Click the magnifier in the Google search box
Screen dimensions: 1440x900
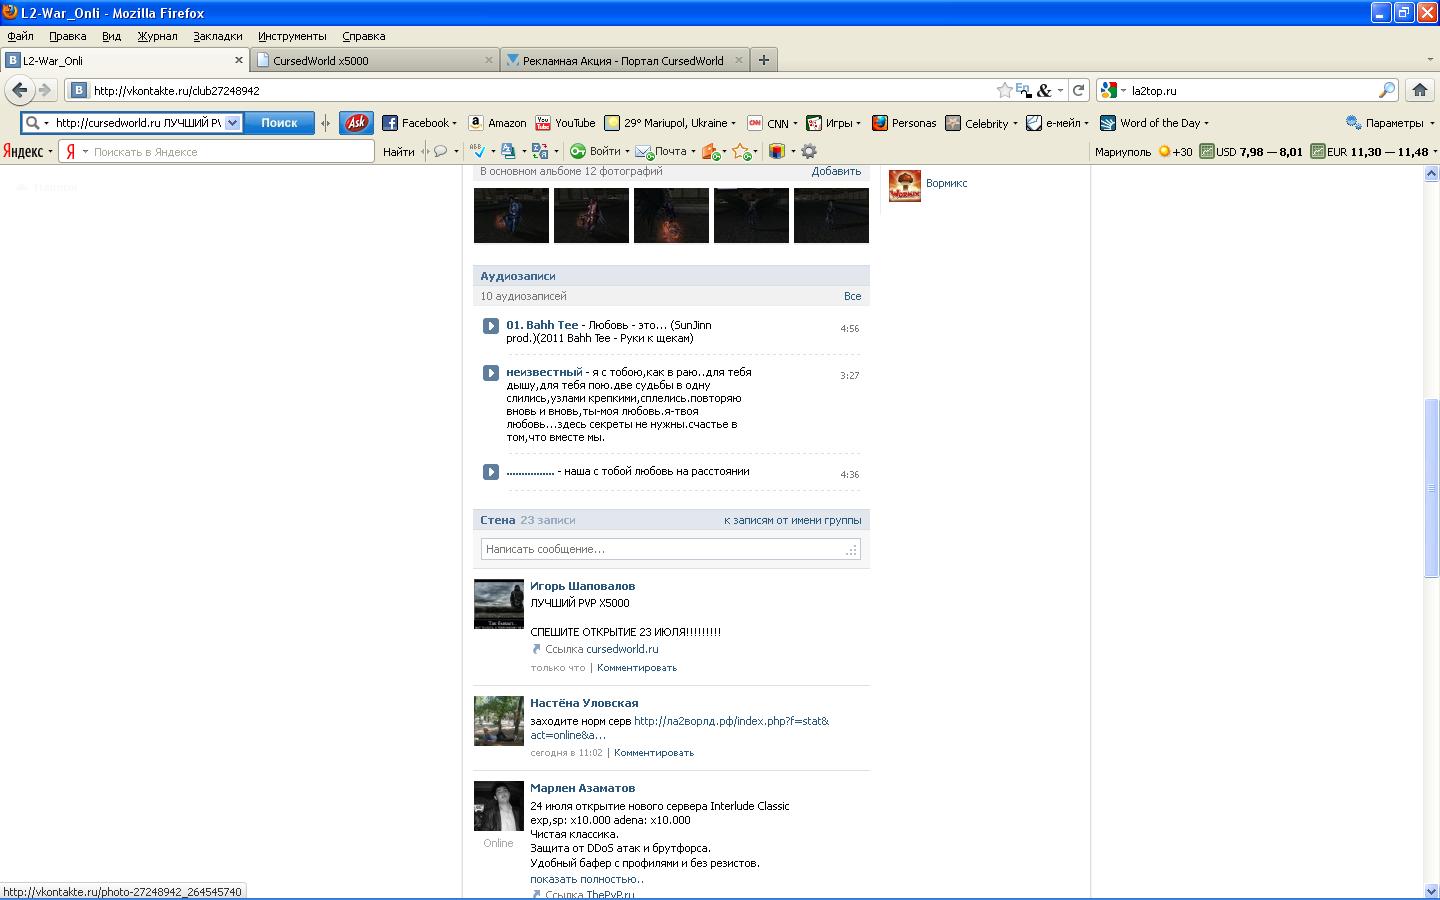[x=1386, y=90]
